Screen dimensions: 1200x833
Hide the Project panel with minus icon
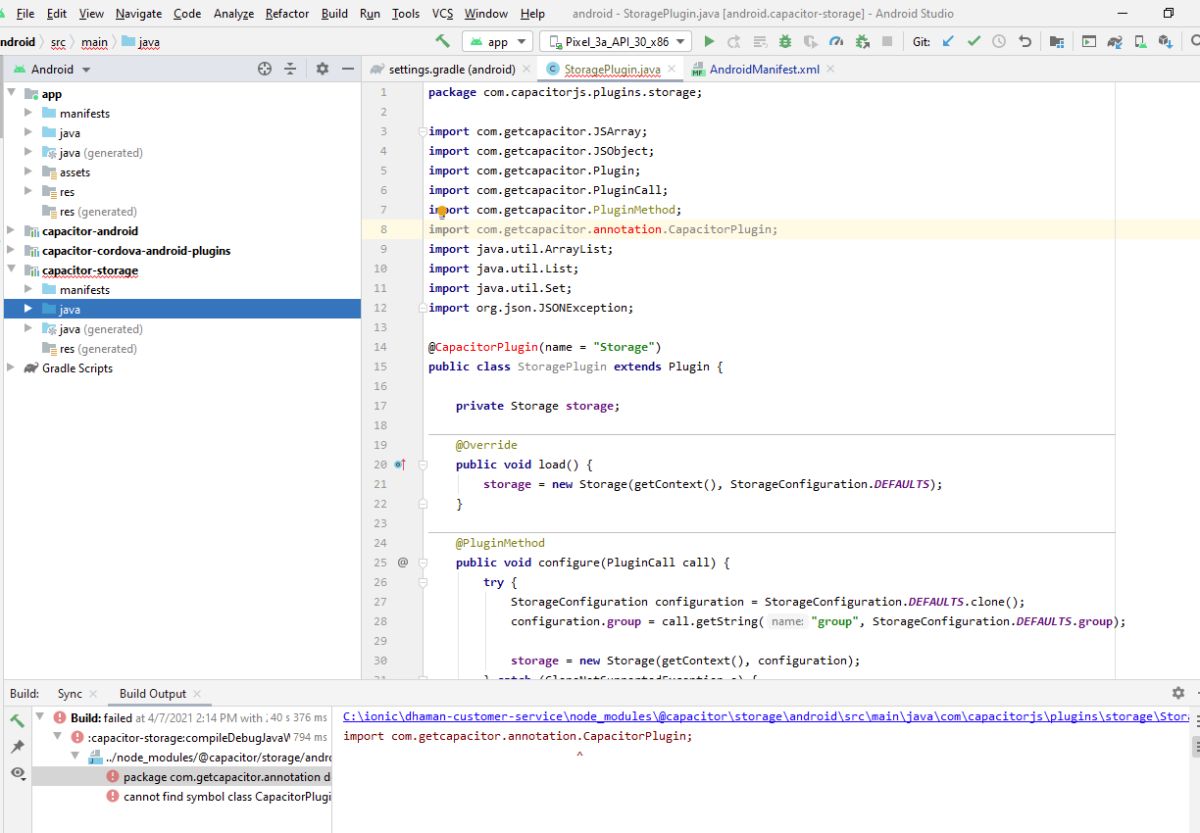click(347, 69)
